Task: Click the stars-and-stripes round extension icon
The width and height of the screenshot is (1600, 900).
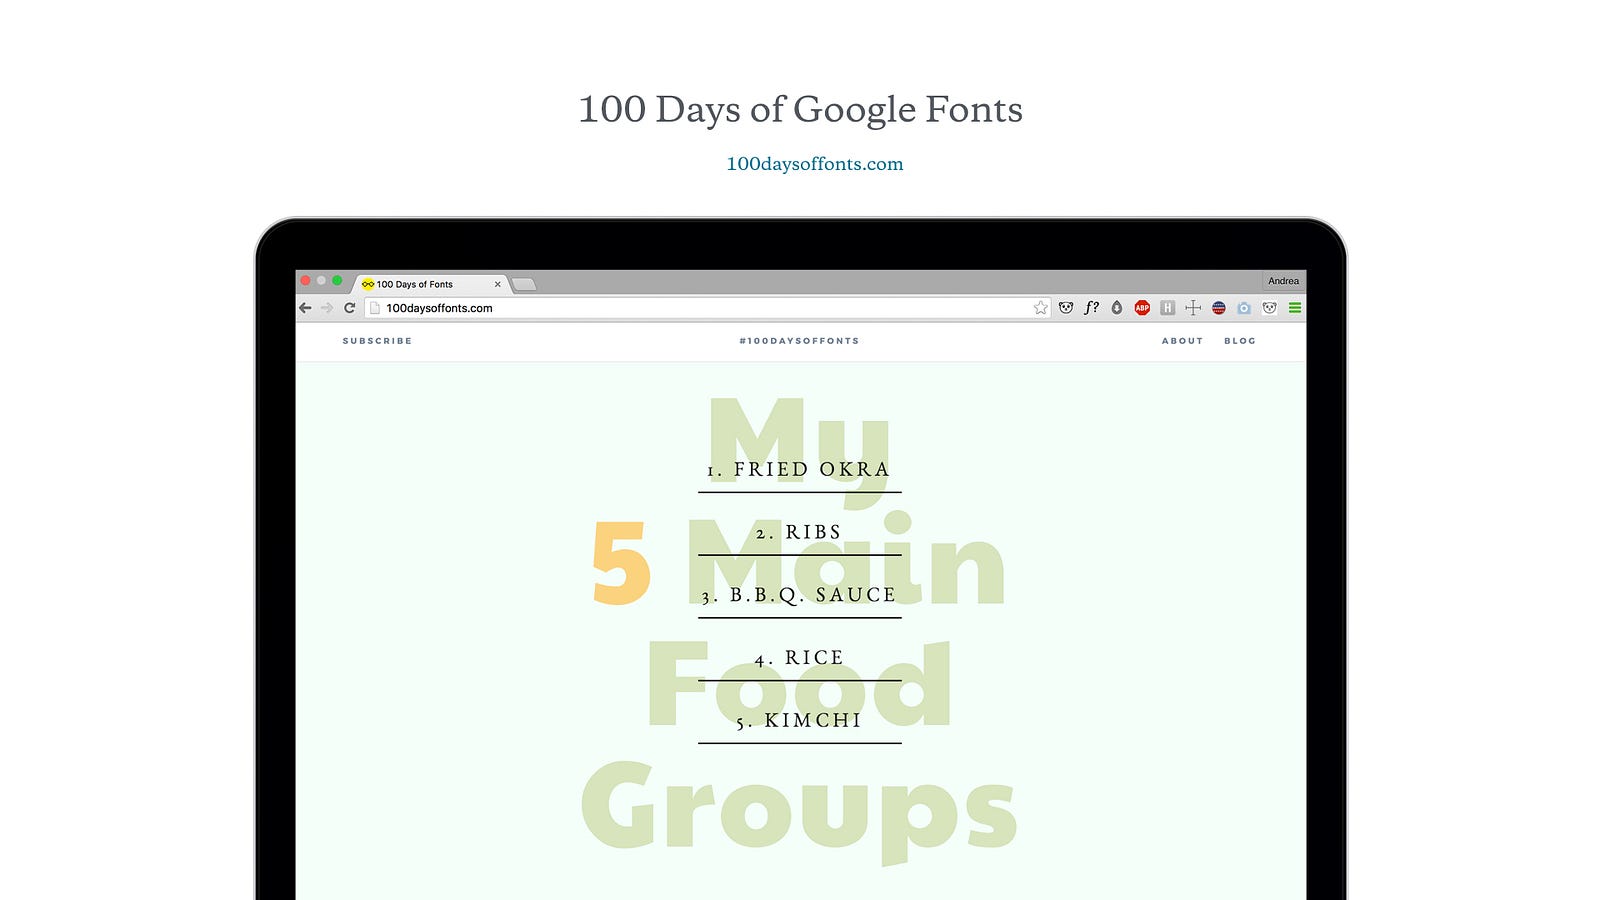Action: (1219, 308)
